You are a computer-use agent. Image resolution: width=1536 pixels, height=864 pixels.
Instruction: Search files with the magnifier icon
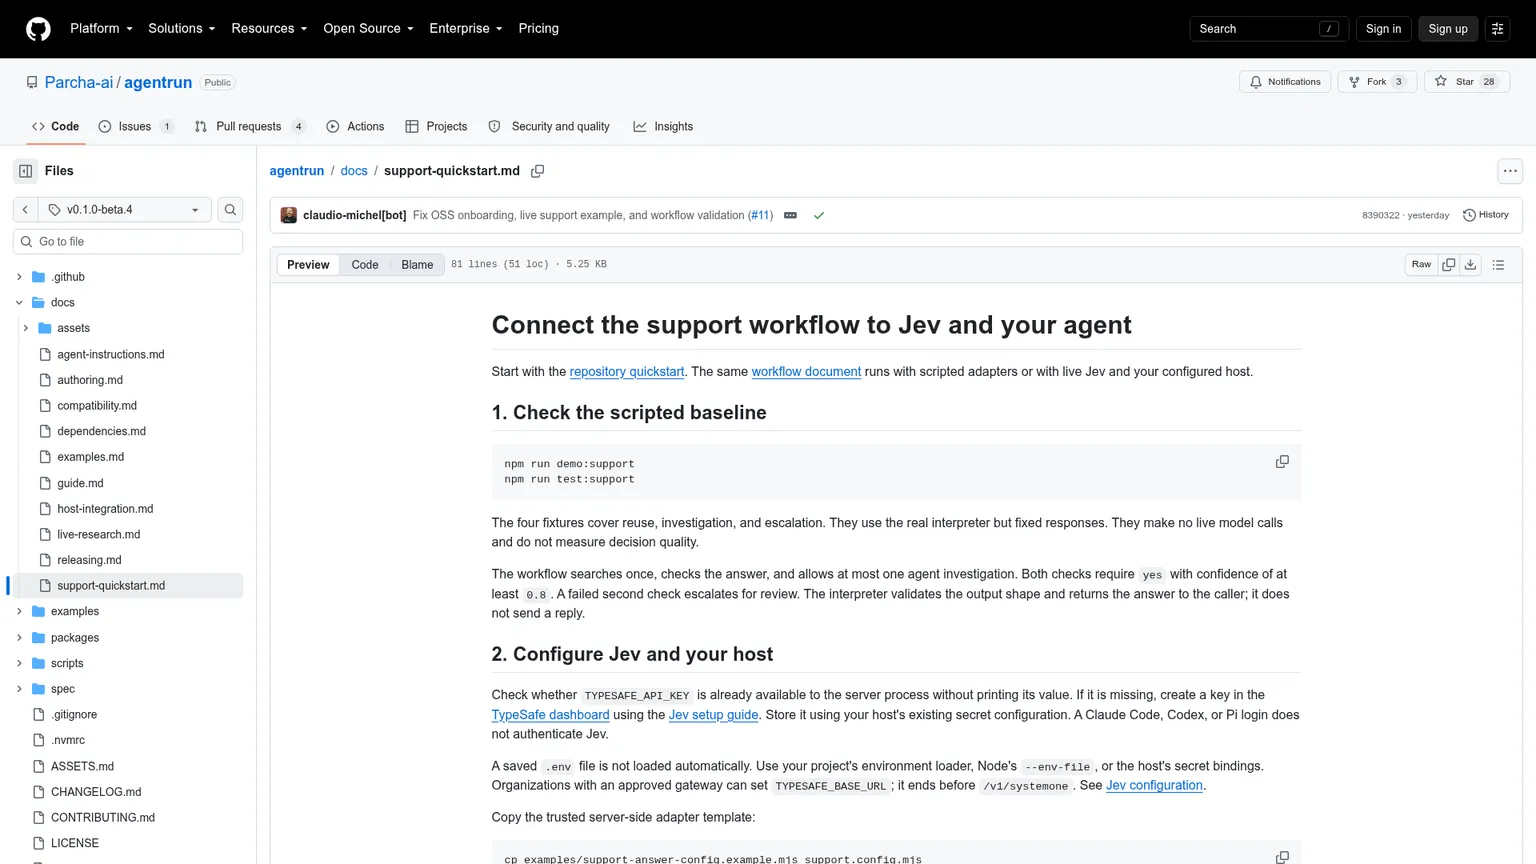pyautogui.click(x=230, y=210)
